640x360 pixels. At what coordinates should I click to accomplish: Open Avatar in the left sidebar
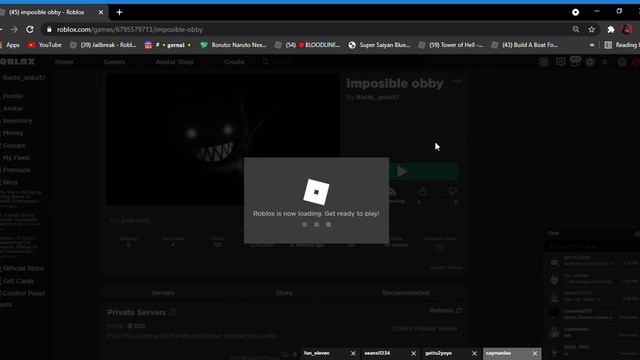pyautogui.click(x=13, y=108)
